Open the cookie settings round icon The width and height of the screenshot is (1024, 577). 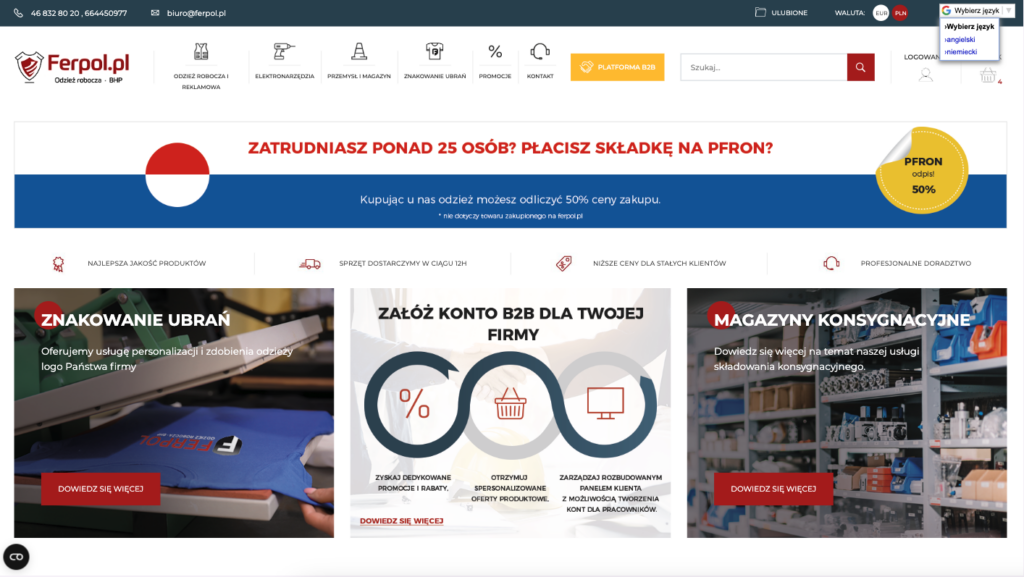click(x=16, y=557)
